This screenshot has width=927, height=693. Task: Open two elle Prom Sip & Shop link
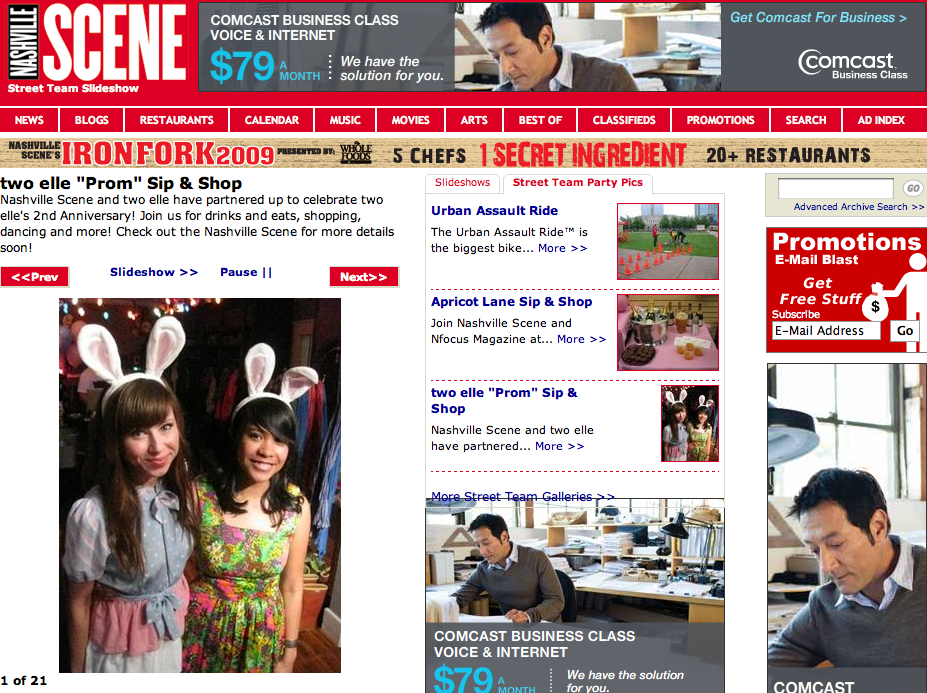point(504,400)
